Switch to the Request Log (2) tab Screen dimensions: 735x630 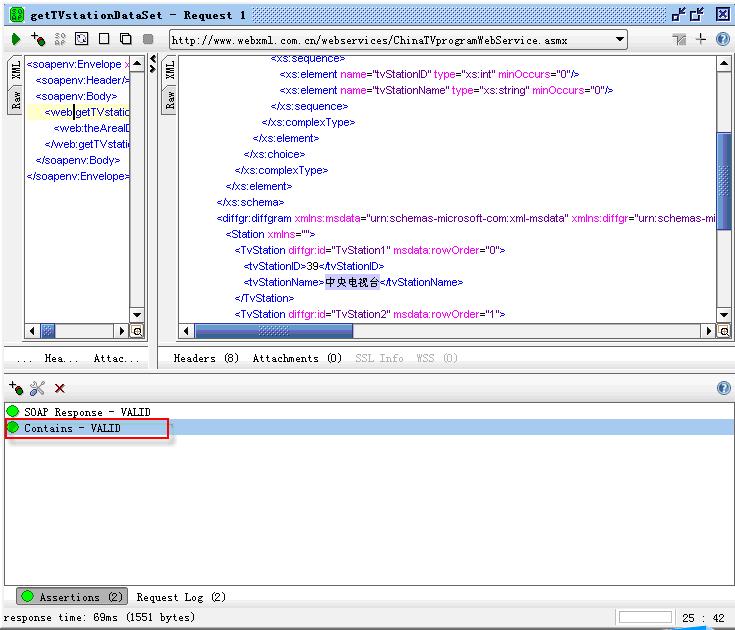pyautogui.click(x=181, y=597)
